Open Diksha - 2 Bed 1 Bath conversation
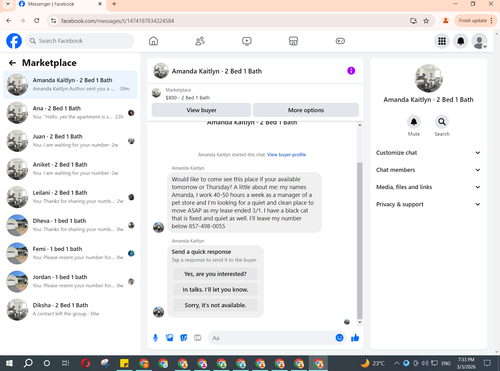500x371 pixels. pyautogui.click(x=70, y=309)
